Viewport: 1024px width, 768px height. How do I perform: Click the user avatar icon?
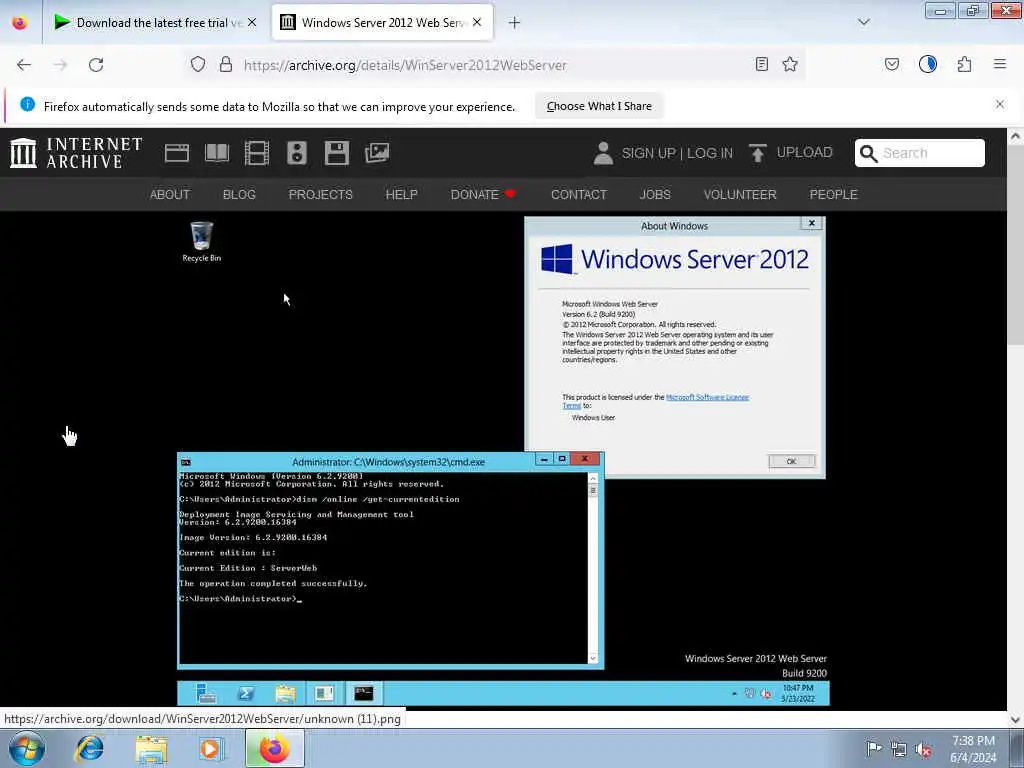click(603, 153)
